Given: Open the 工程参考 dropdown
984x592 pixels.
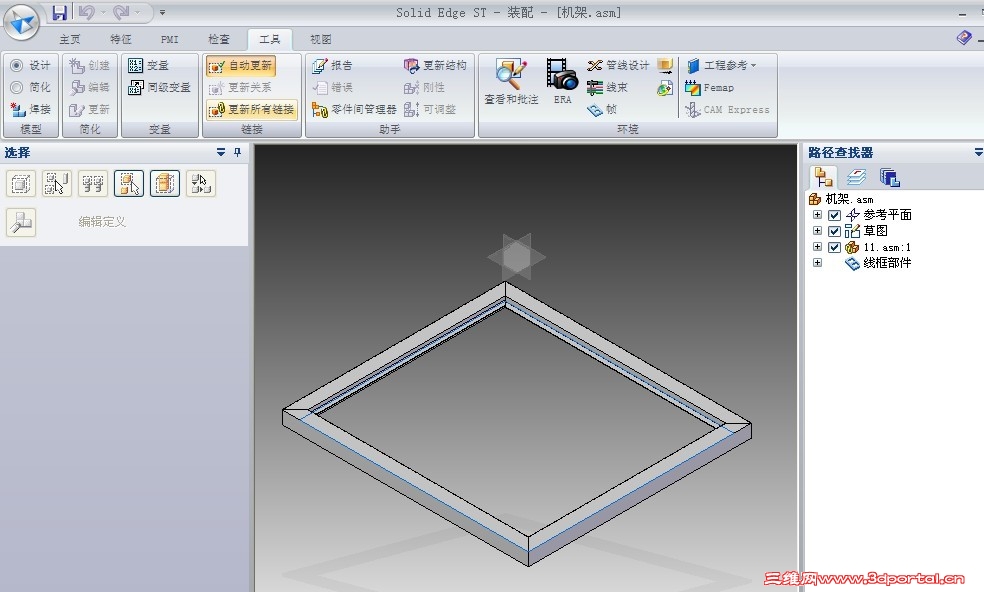Looking at the screenshot, I should [721, 65].
